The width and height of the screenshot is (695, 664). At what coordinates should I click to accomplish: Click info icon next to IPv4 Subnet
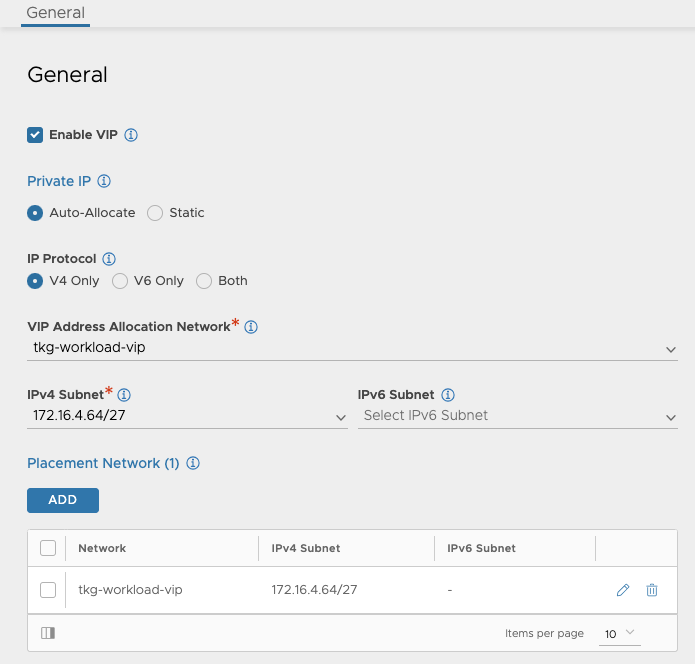point(125,395)
